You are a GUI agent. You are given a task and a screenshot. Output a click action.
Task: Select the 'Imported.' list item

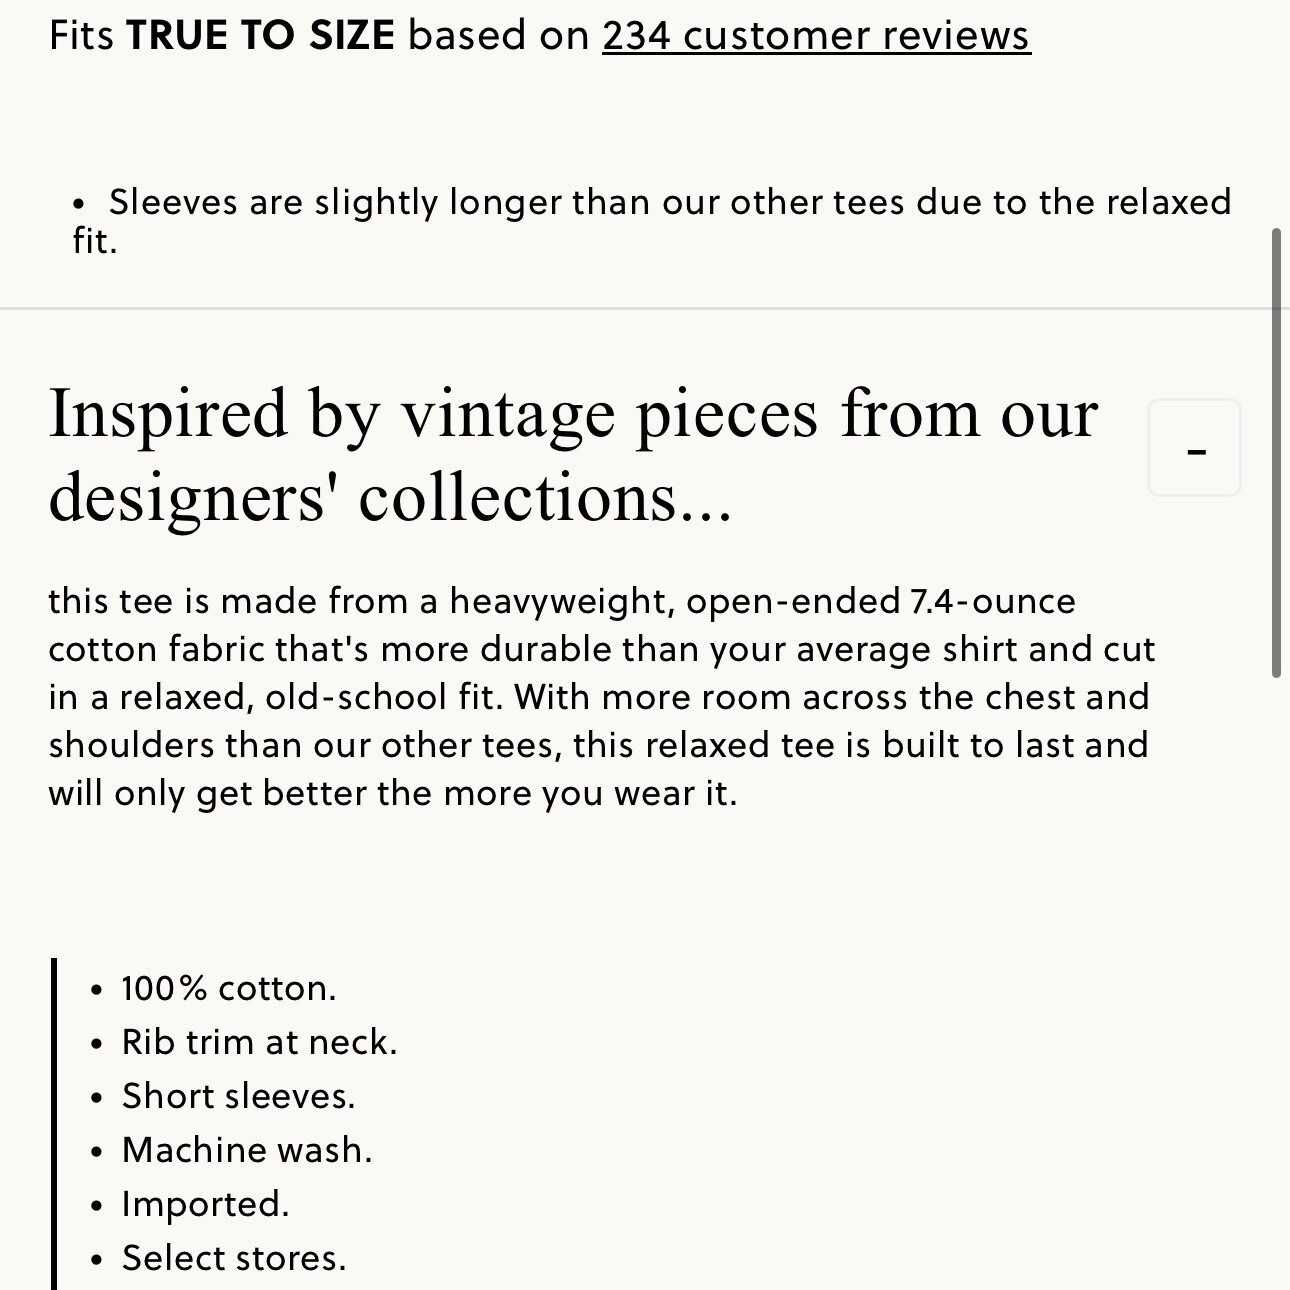point(206,1204)
